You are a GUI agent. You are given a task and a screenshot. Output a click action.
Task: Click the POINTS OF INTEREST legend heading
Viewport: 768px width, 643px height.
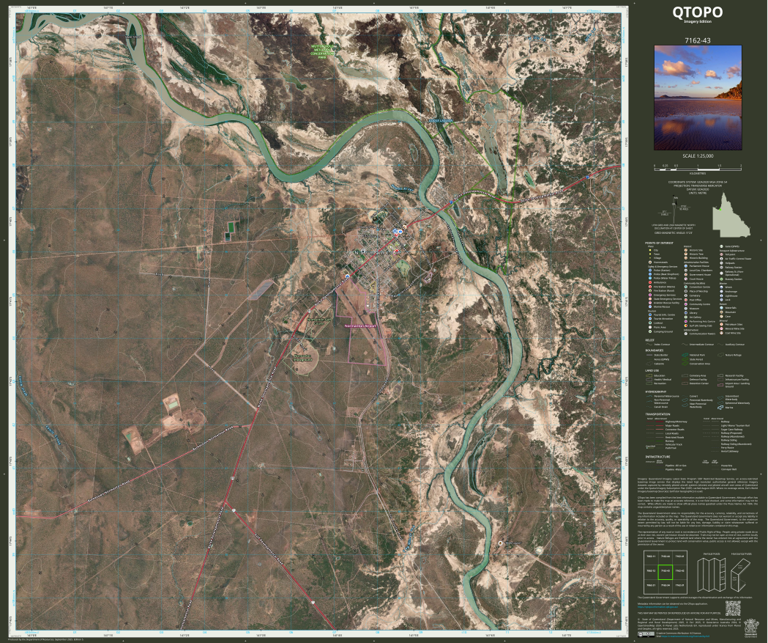[x=659, y=243]
